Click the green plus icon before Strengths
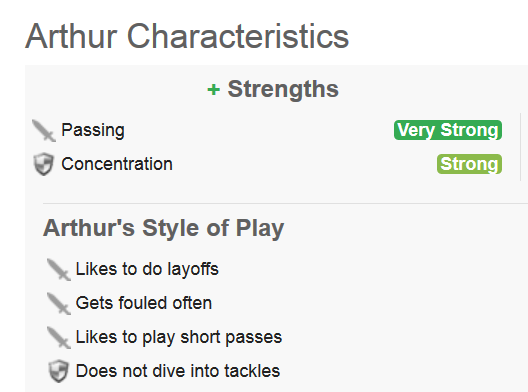This screenshot has width=528, height=392. [x=213, y=90]
